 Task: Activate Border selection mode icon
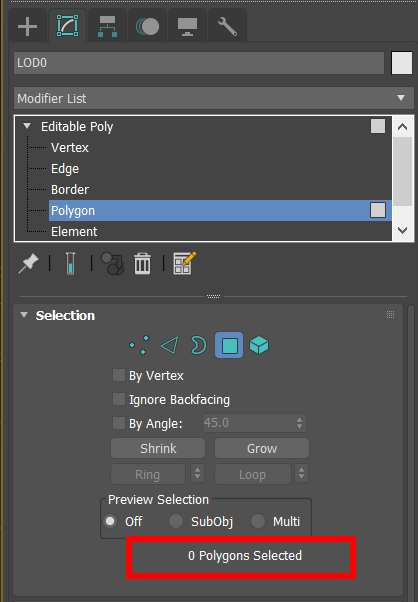[x=198, y=345]
